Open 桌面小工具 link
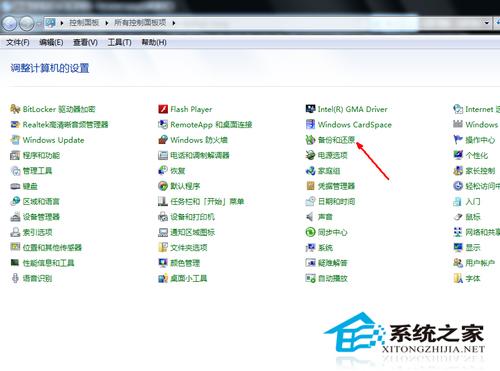The height and width of the screenshot is (371, 500). pos(189,278)
